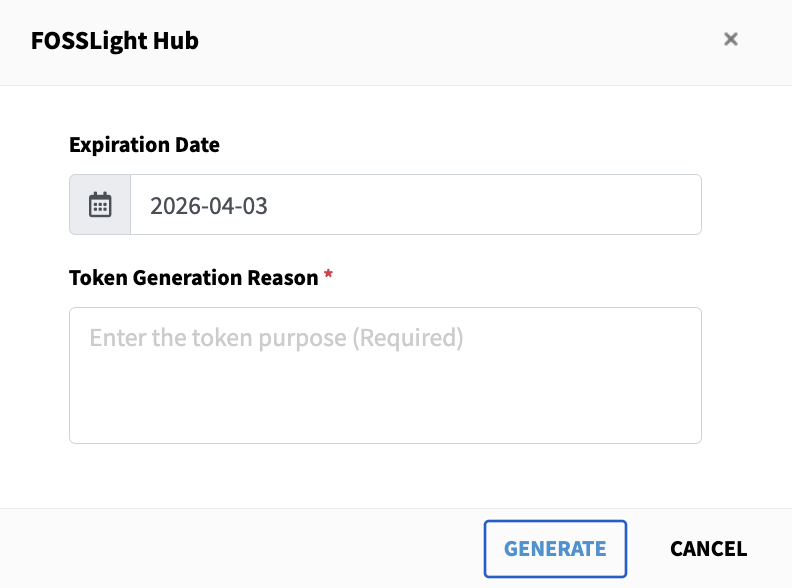792x588 pixels.
Task: Open the date picker via calendar addon
Action: pos(100,205)
